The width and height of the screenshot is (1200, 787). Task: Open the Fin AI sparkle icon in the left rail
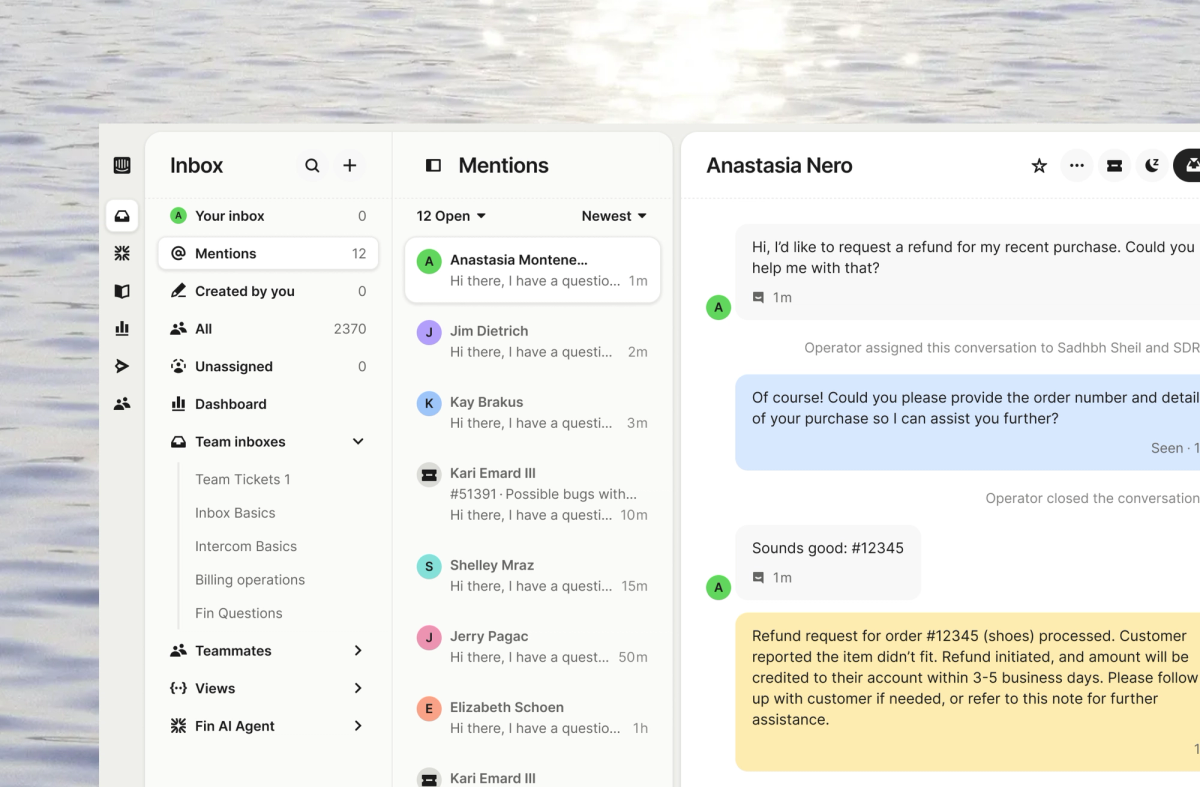click(122, 254)
